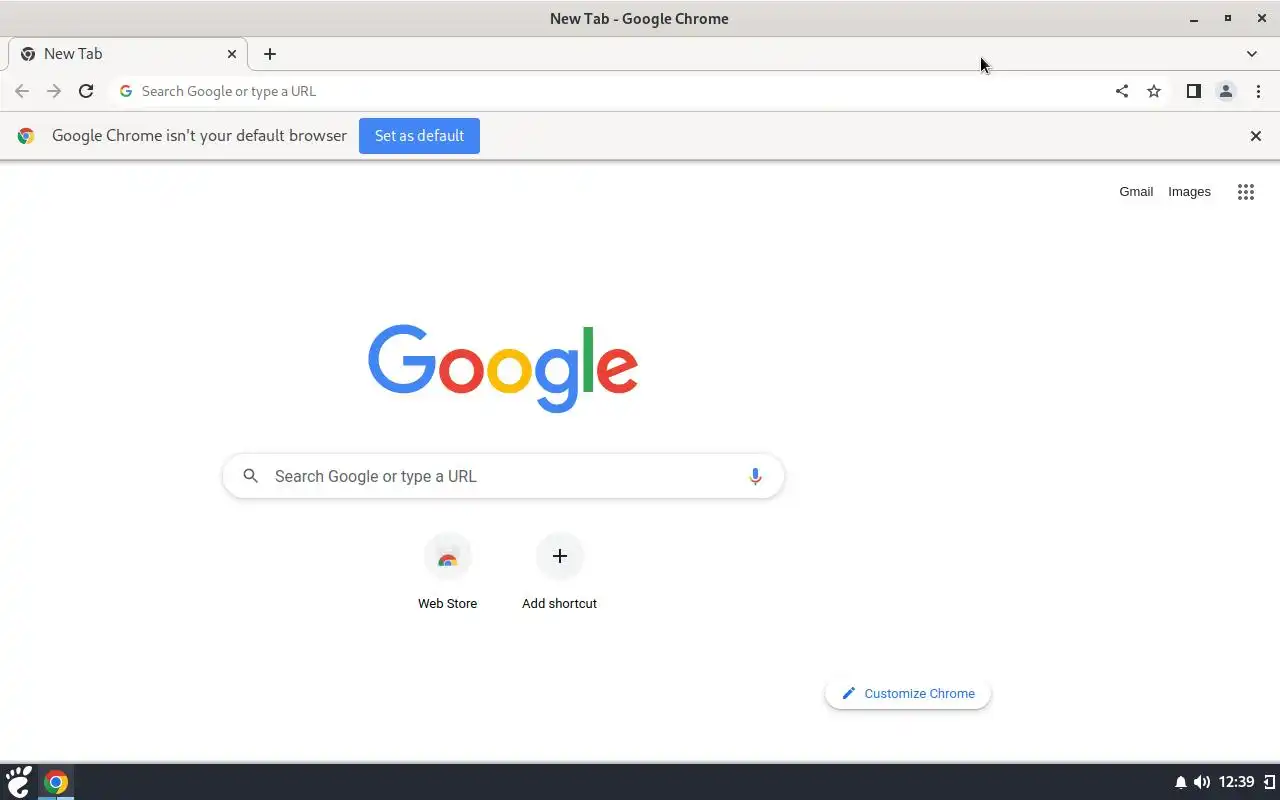The width and height of the screenshot is (1280, 800).
Task: Select Chrome in the taskbar
Action: click(x=56, y=782)
